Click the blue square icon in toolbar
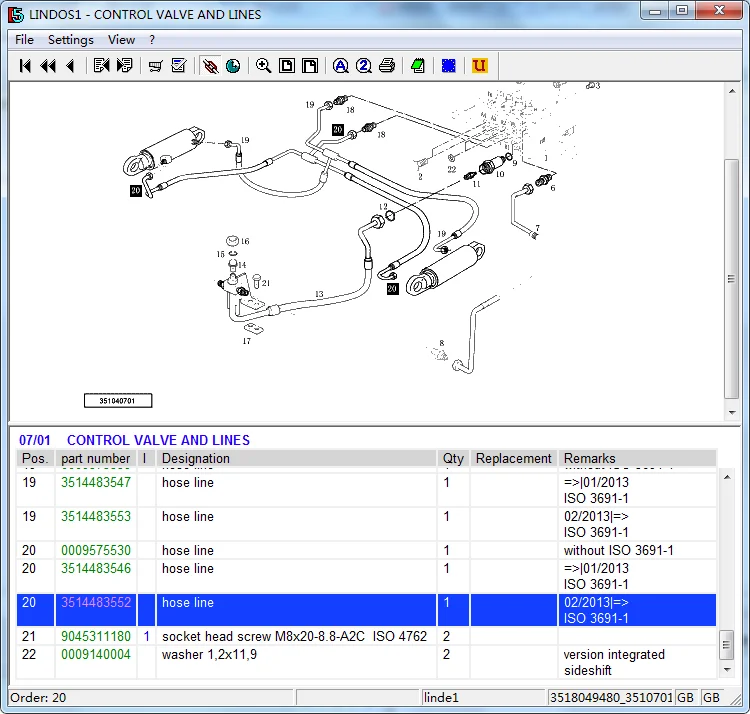The height and width of the screenshot is (714, 750). tap(449, 66)
